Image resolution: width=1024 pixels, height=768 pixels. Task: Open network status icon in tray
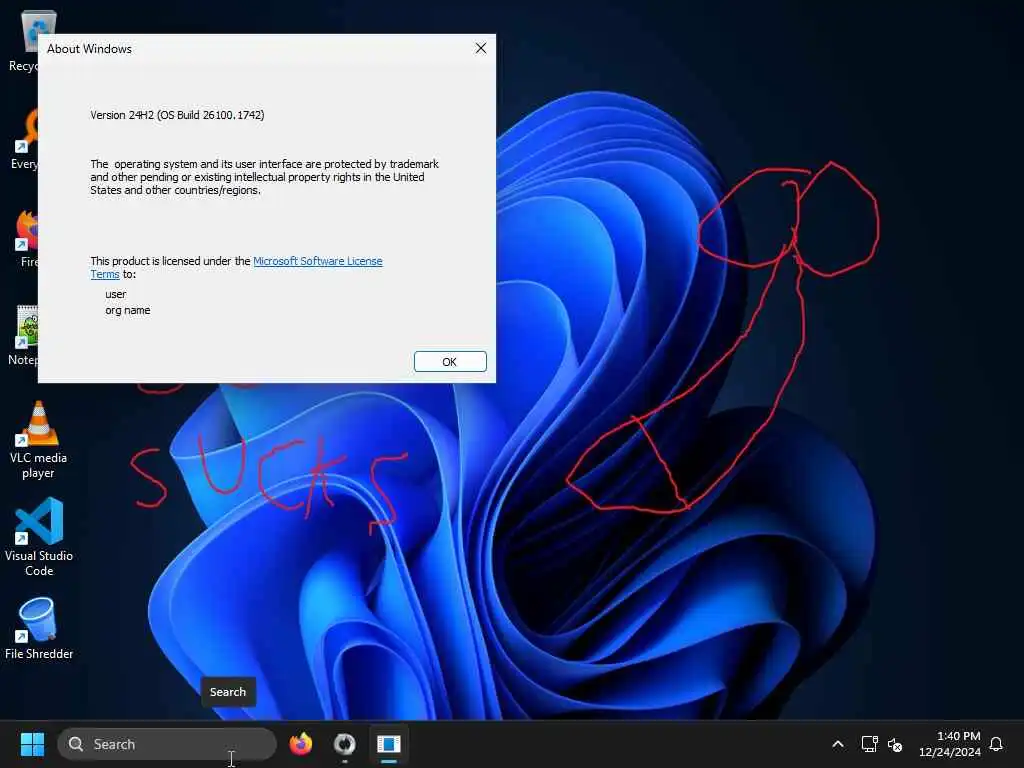[x=869, y=744]
